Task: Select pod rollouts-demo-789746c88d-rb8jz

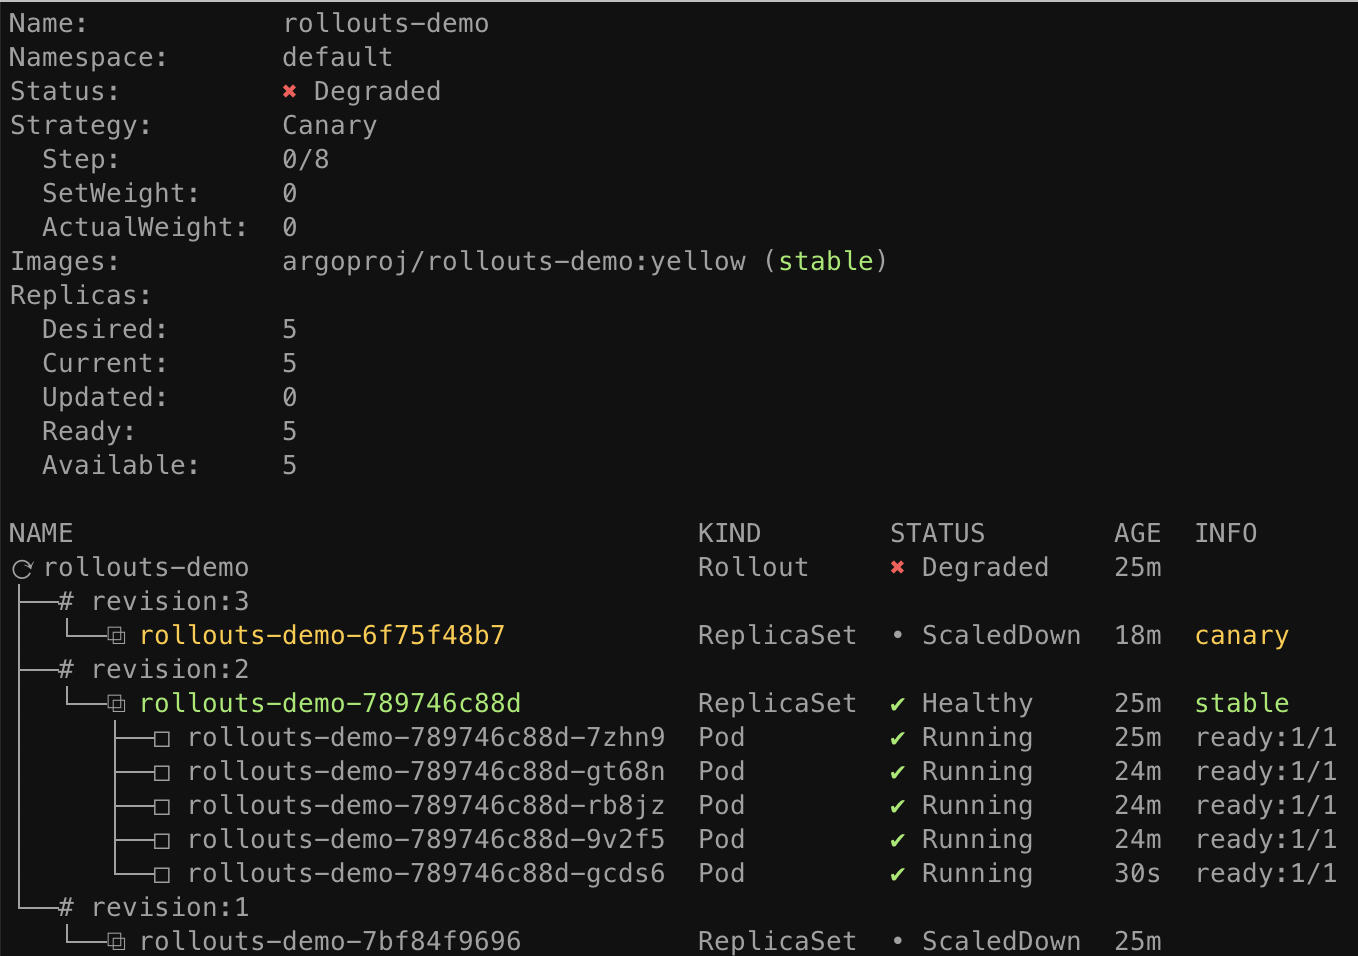Action: [x=426, y=805]
